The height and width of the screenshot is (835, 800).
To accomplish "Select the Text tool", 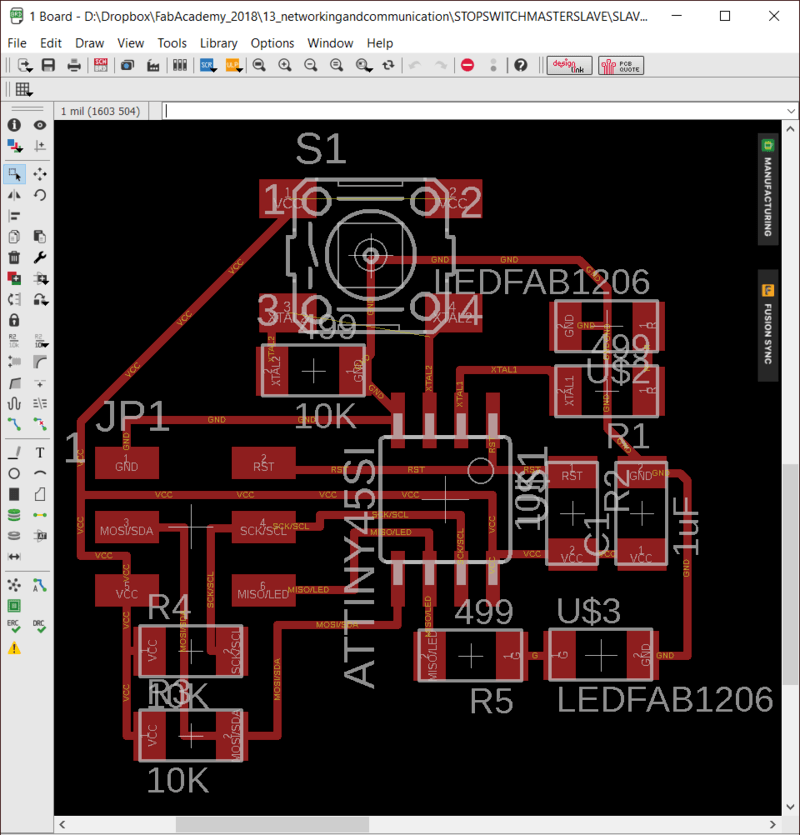I will [40, 453].
